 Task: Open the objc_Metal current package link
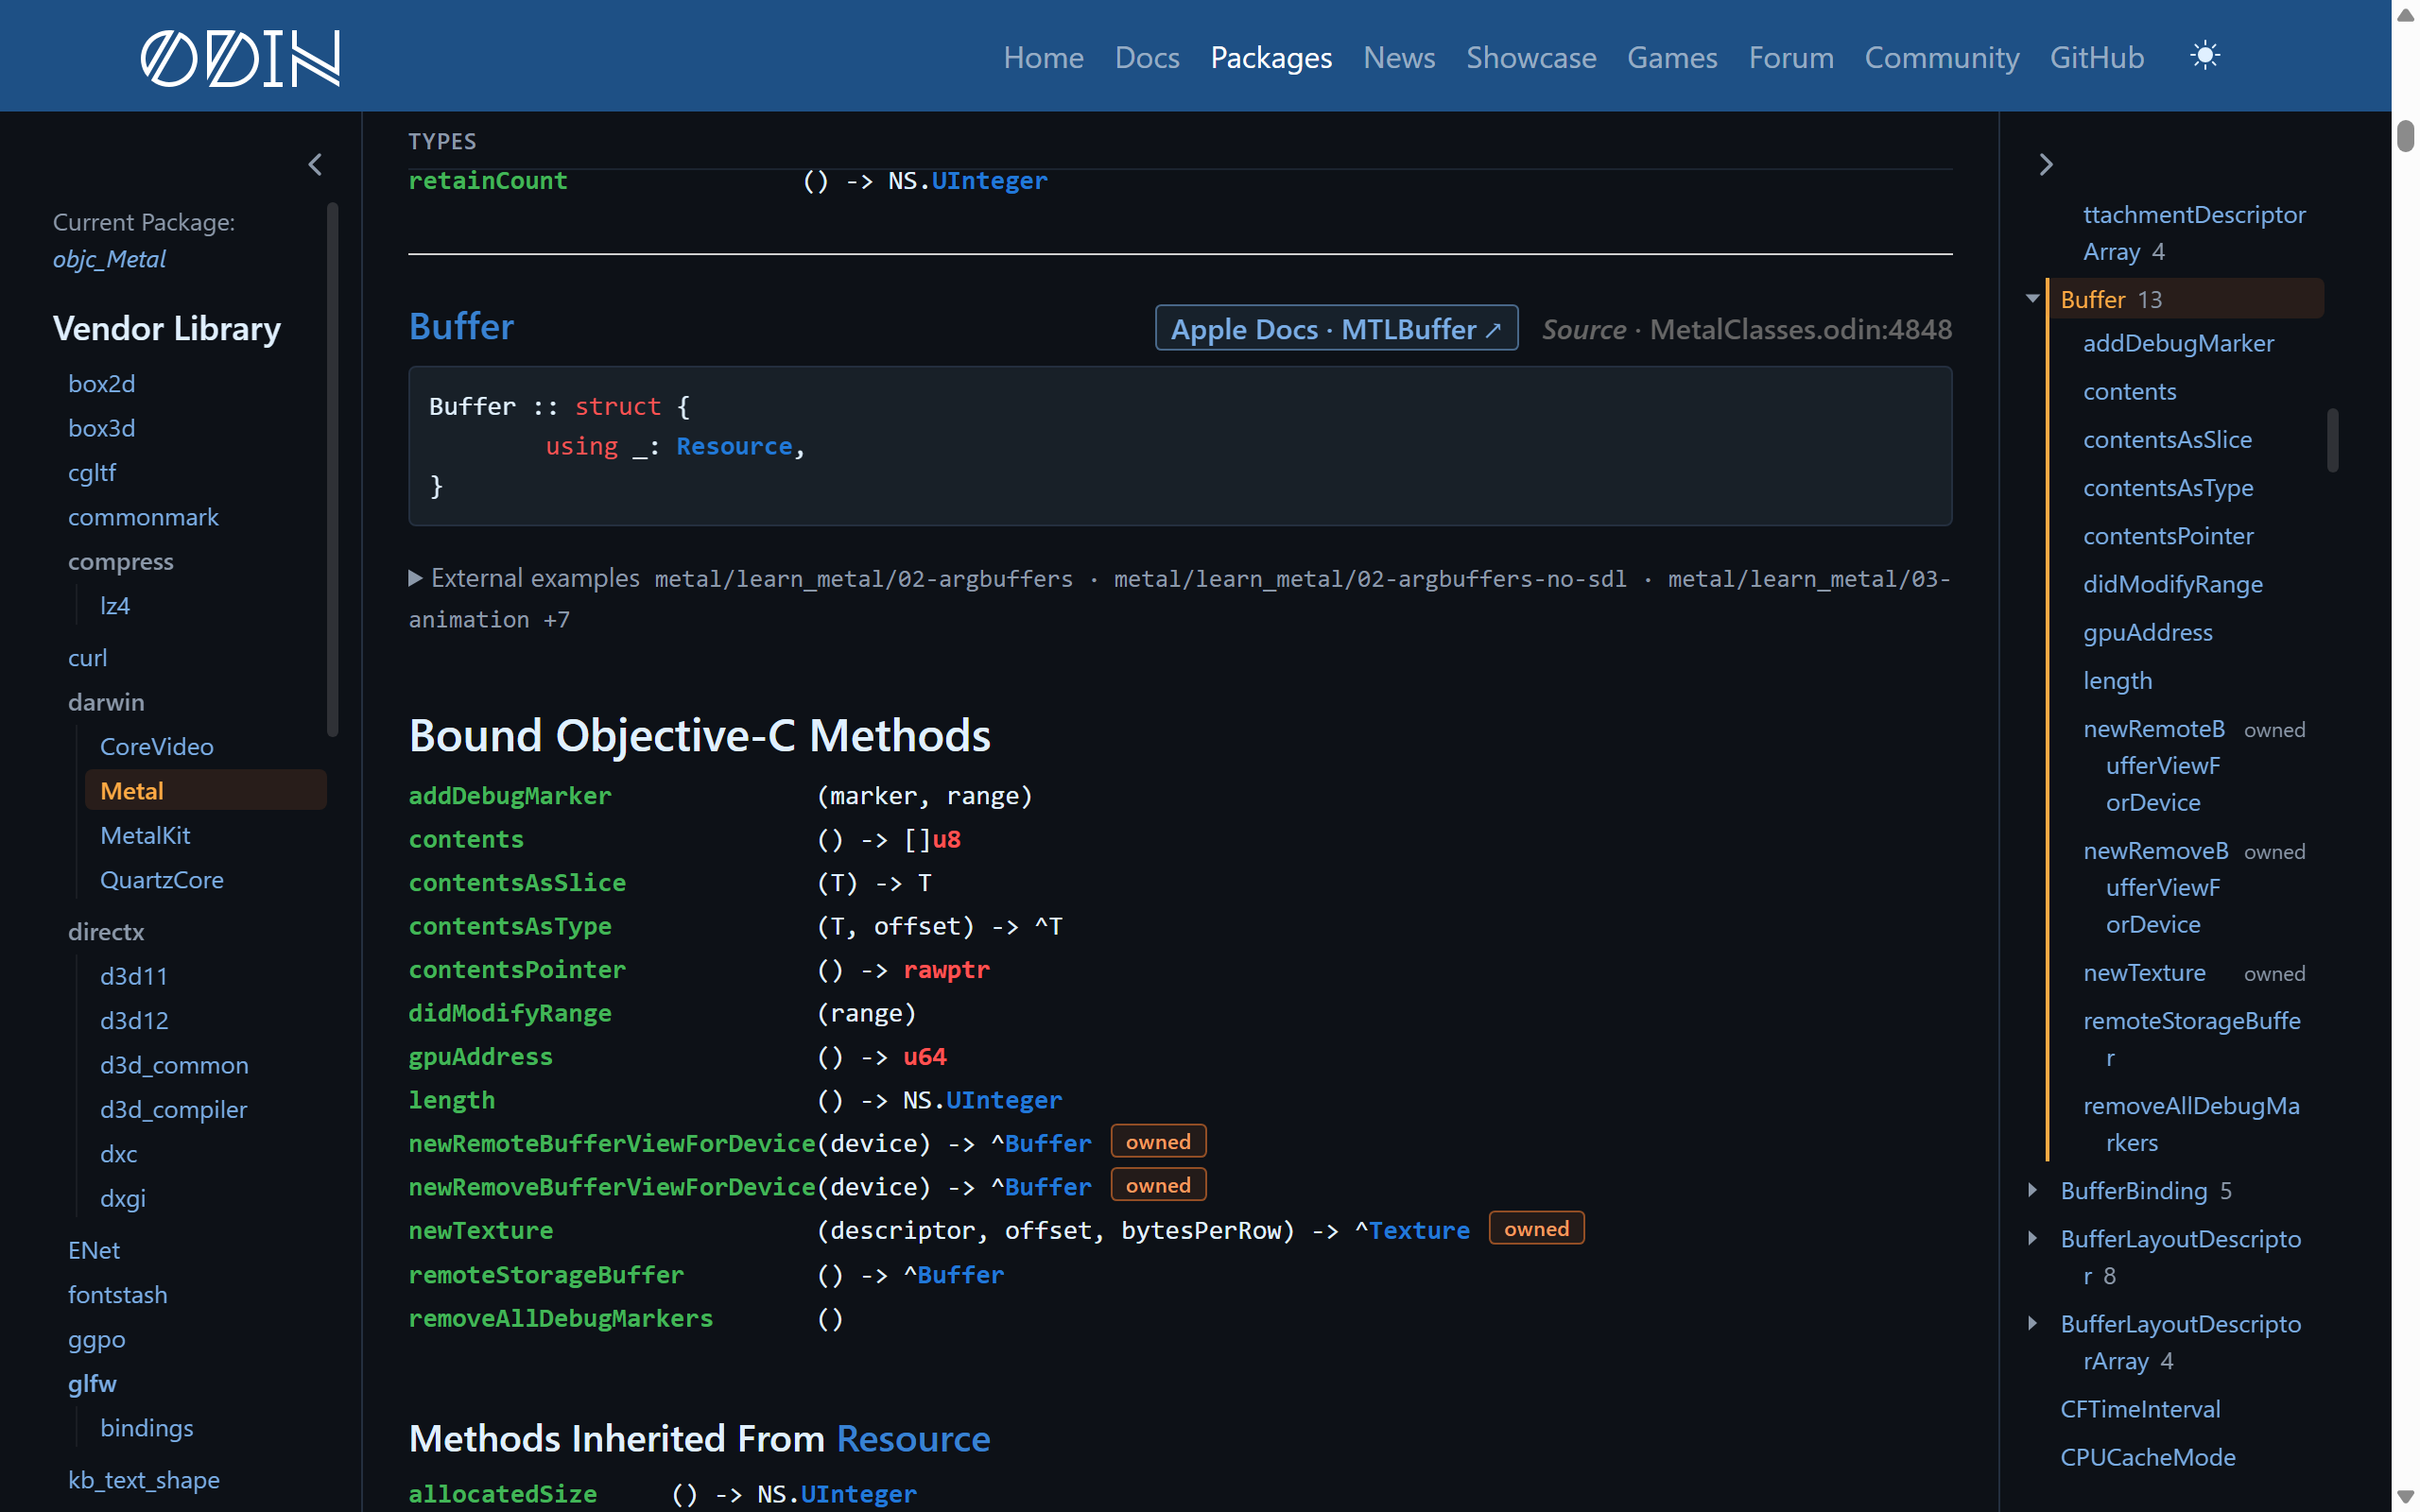(x=109, y=259)
